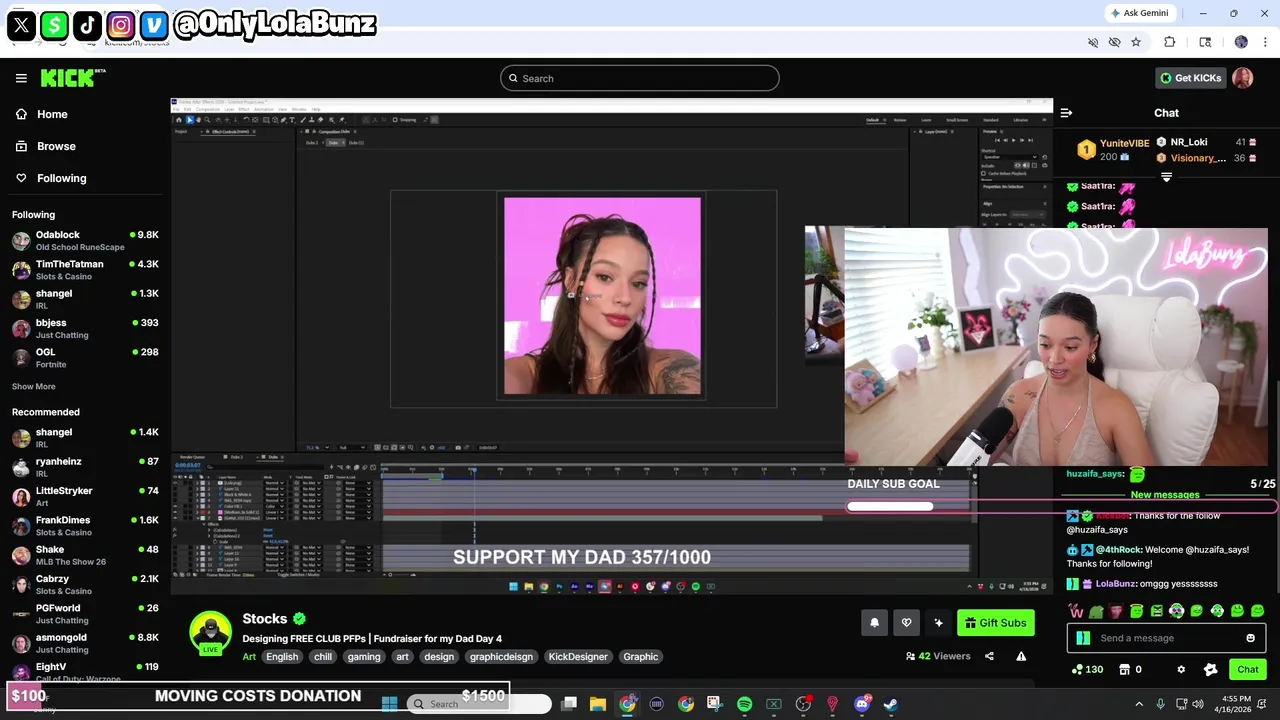1280x720 pixels.
Task: Click the chat star badge icon
Action: (1211, 670)
